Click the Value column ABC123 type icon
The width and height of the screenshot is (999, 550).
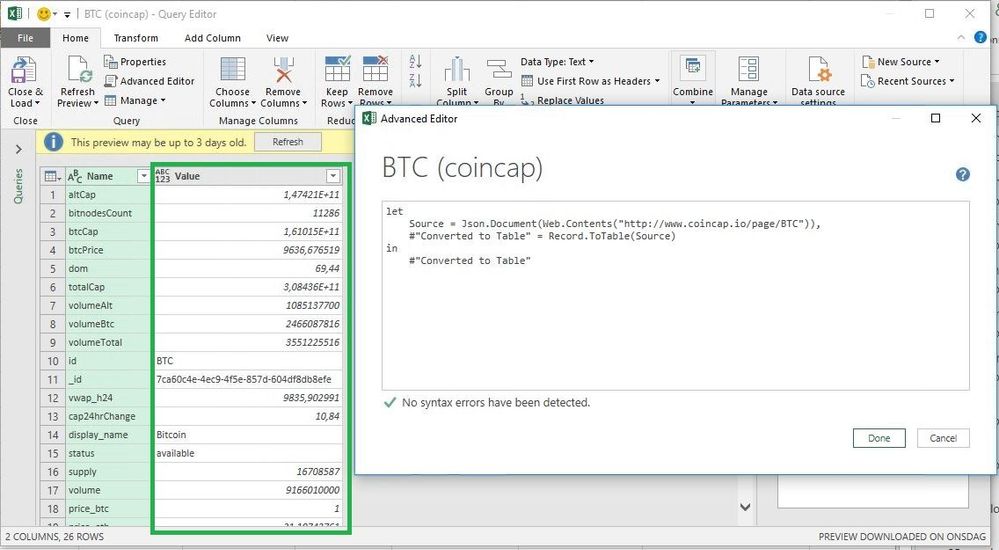(x=162, y=176)
